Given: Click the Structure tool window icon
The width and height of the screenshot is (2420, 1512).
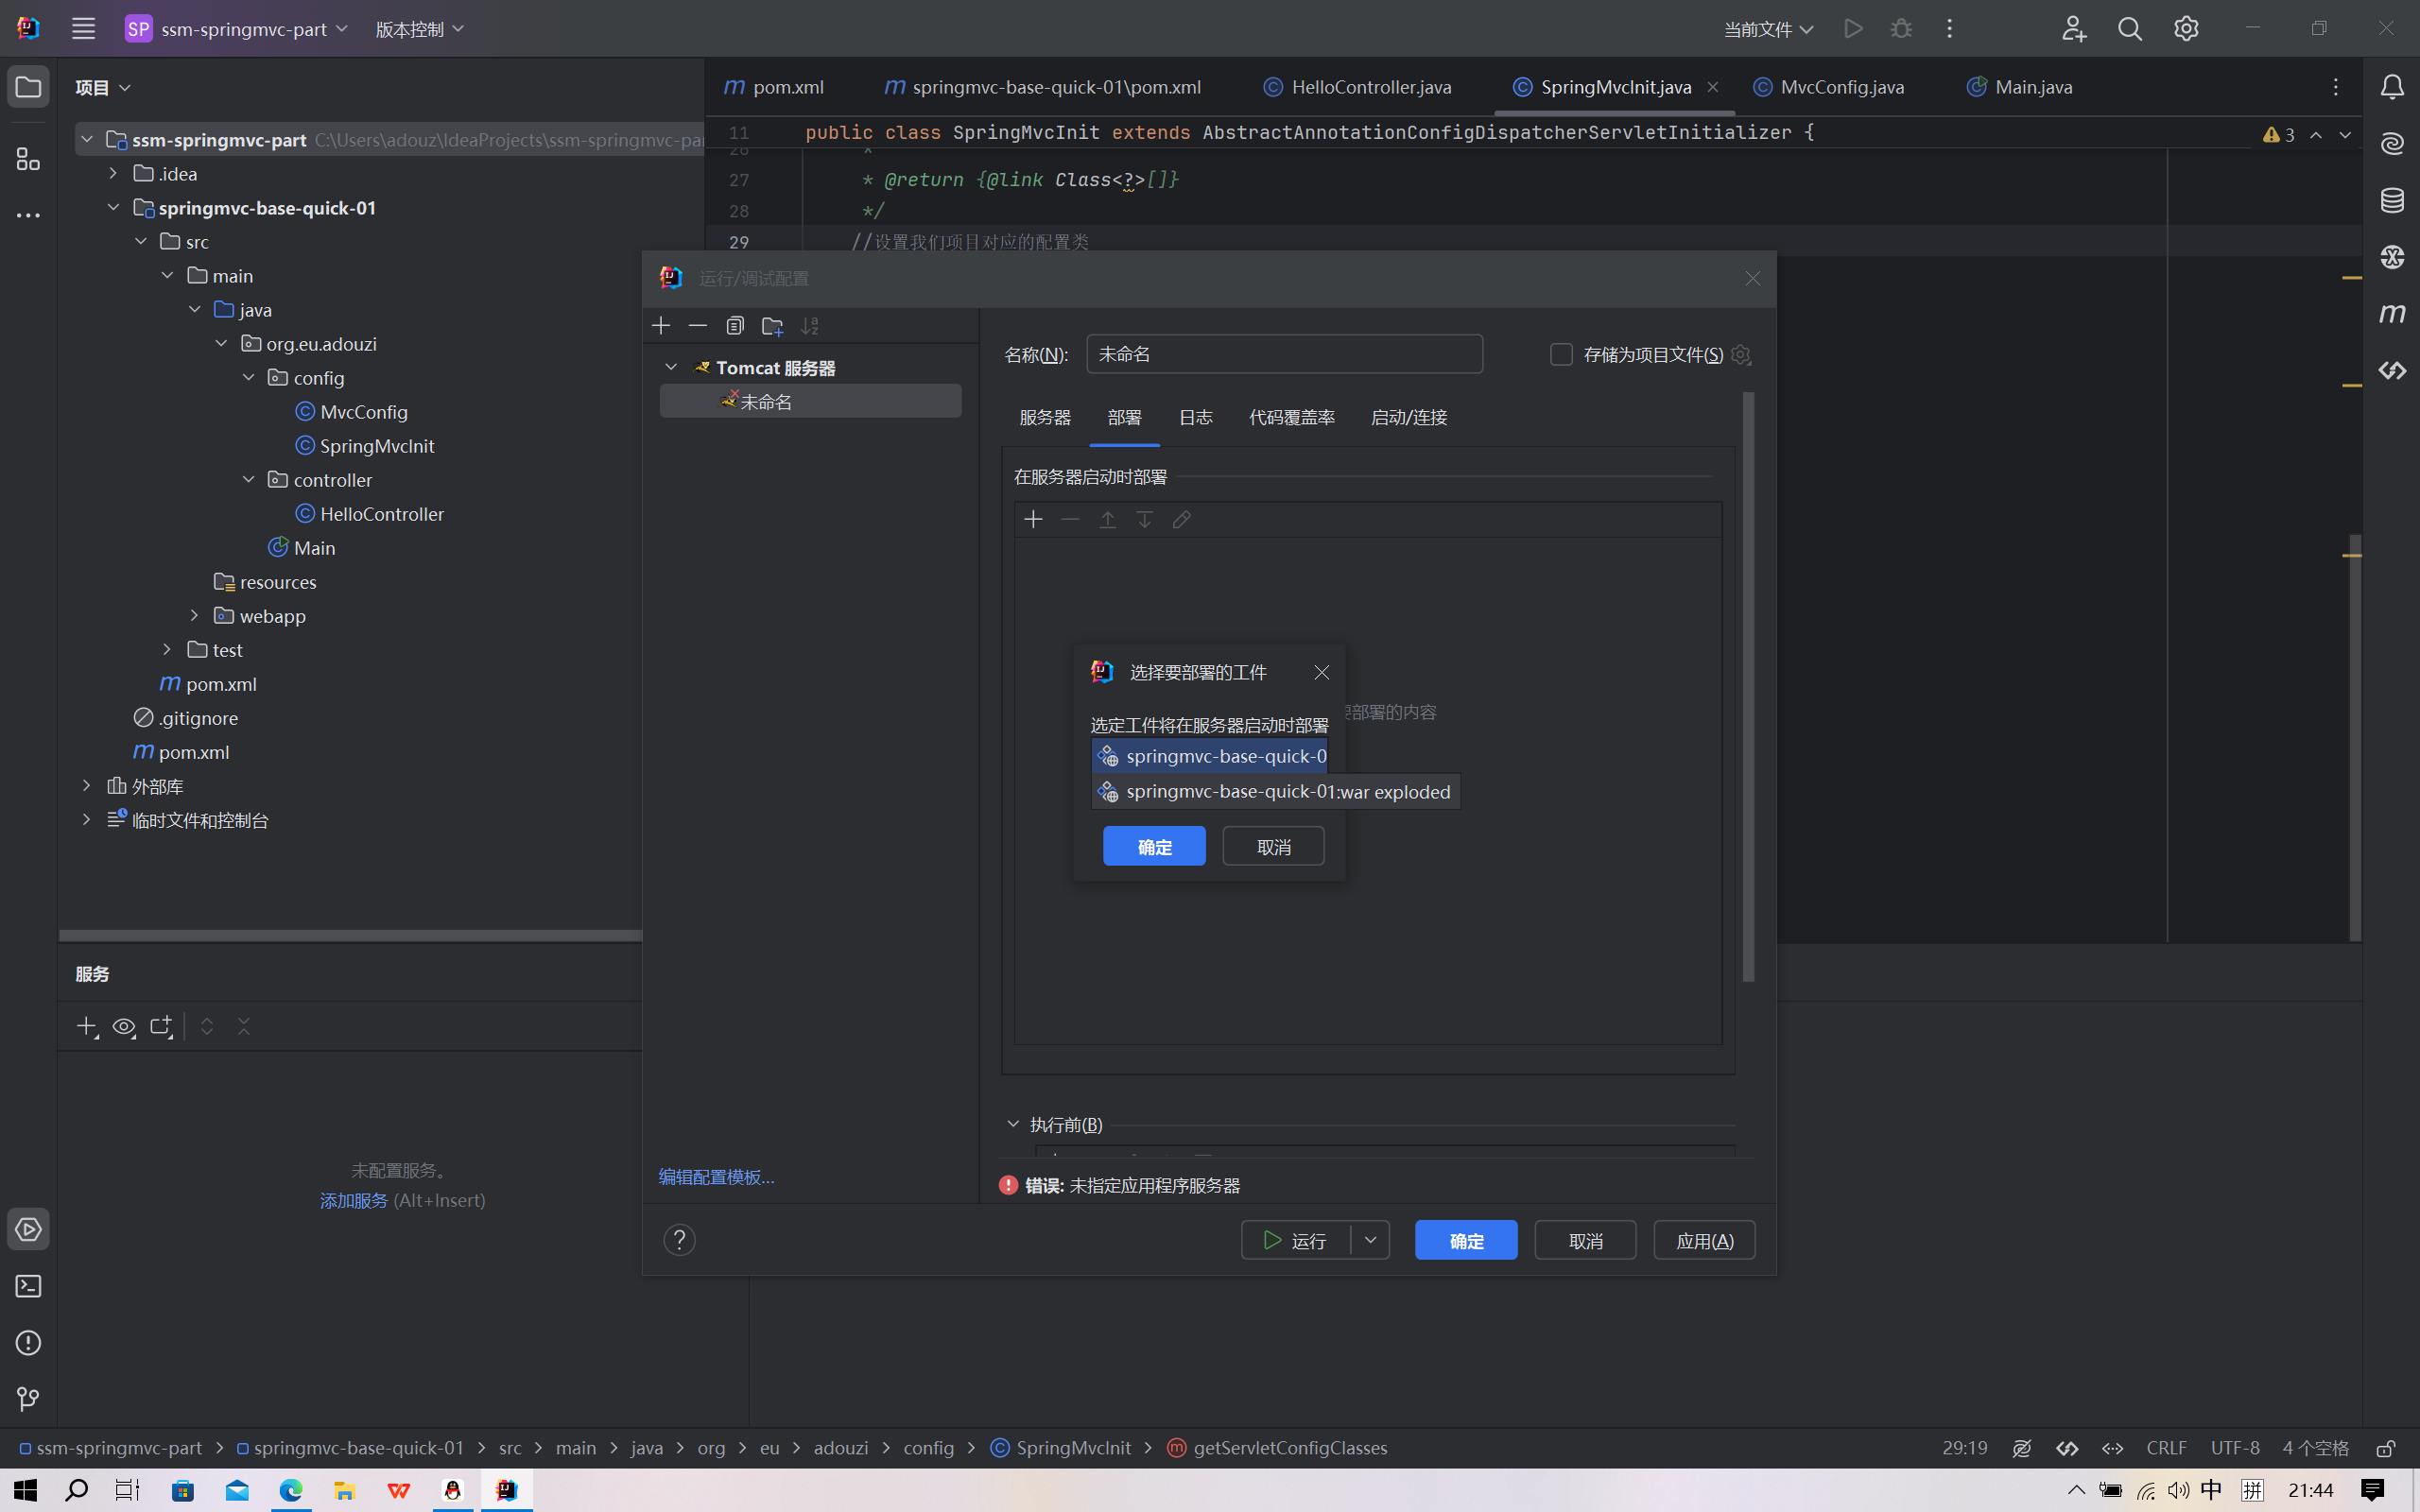Looking at the screenshot, I should pos(28,159).
